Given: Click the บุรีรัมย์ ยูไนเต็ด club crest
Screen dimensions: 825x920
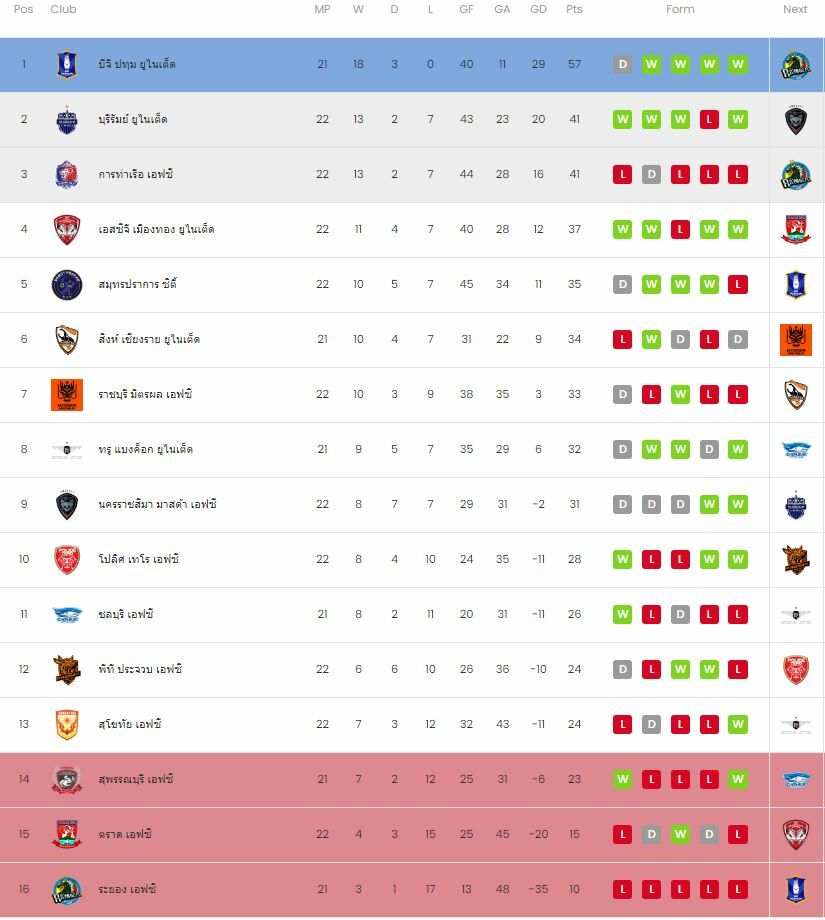Looking at the screenshot, I should [x=67, y=120].
